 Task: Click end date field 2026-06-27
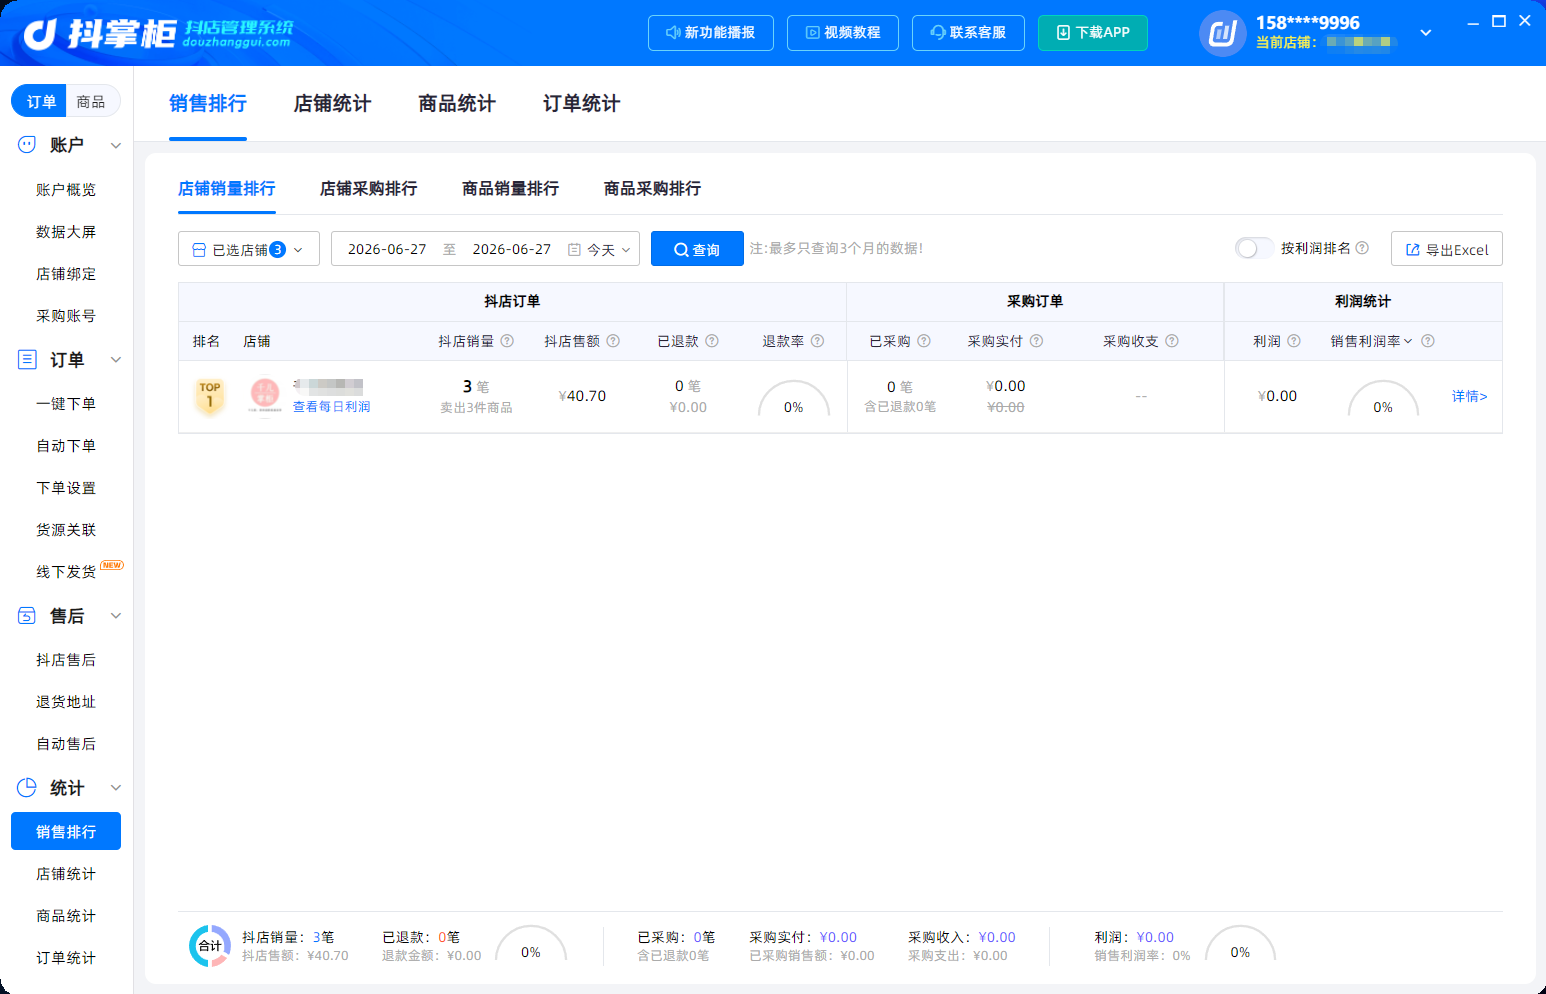coord(512,249)
